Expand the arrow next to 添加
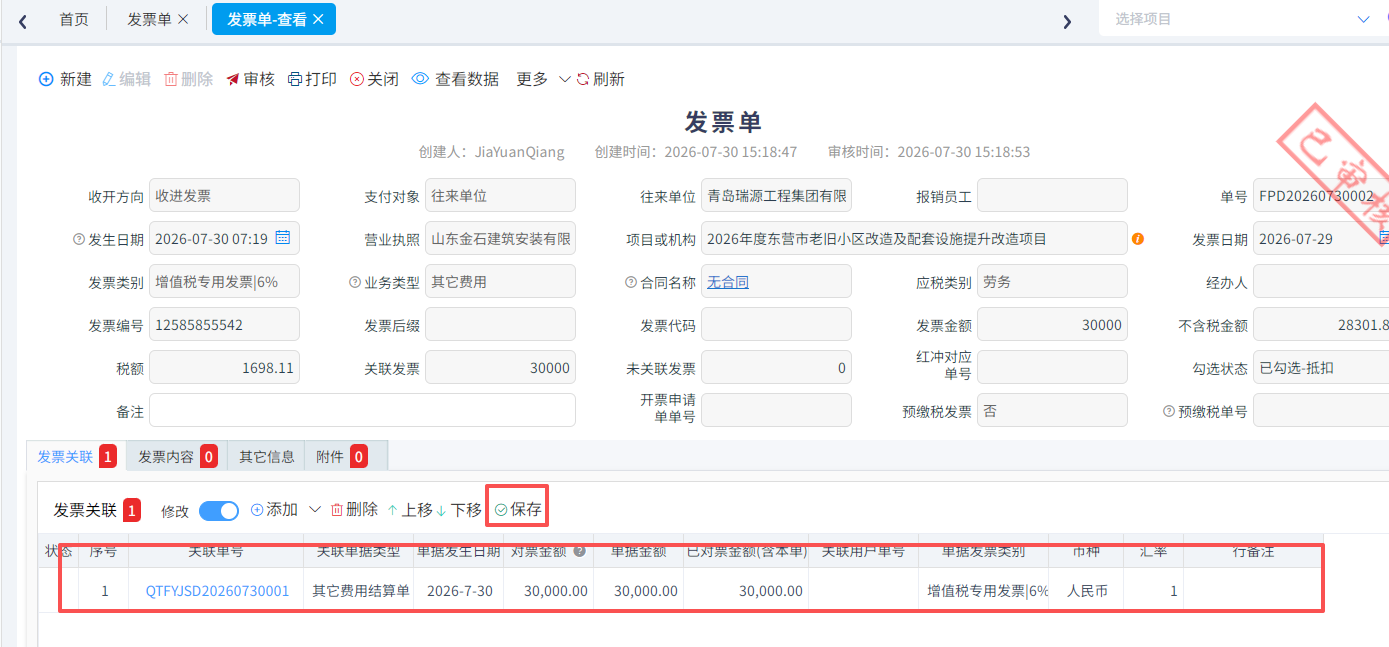The image size is (1389, 647). 315,510
